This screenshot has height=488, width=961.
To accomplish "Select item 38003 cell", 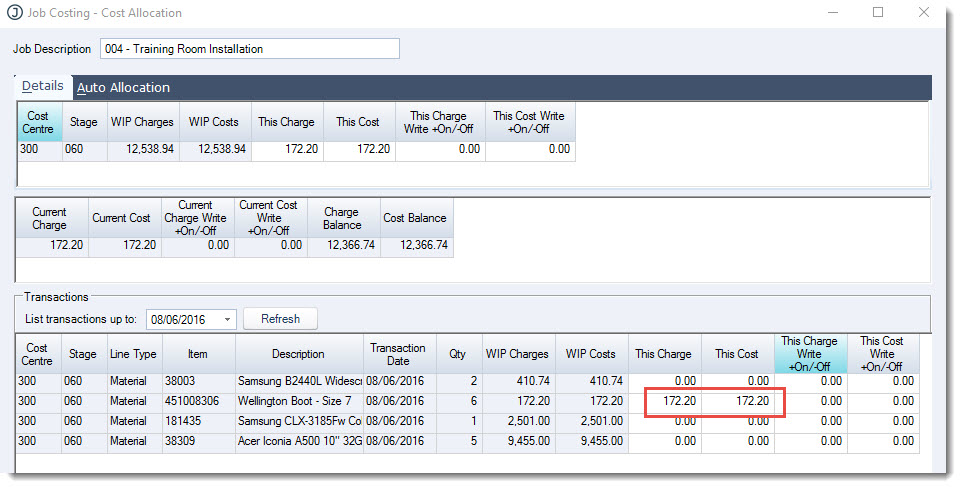I will tap(199, 381).
